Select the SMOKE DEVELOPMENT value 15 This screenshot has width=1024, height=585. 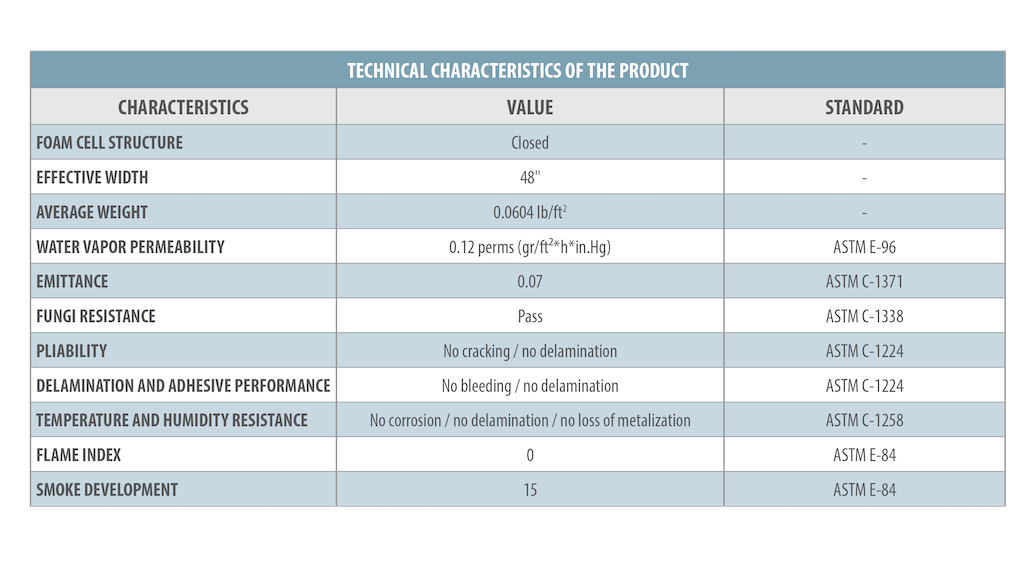coord(530,490)
